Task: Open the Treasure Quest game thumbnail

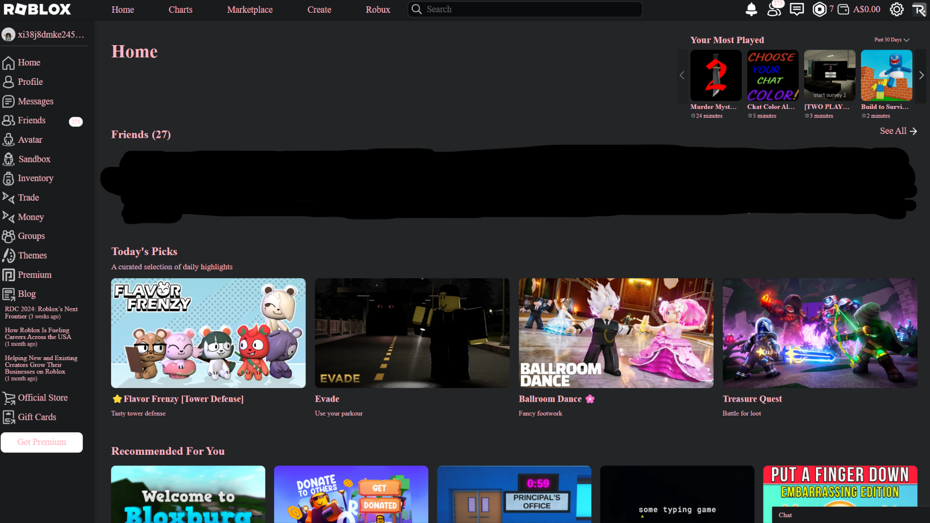Action: point(820,333)
